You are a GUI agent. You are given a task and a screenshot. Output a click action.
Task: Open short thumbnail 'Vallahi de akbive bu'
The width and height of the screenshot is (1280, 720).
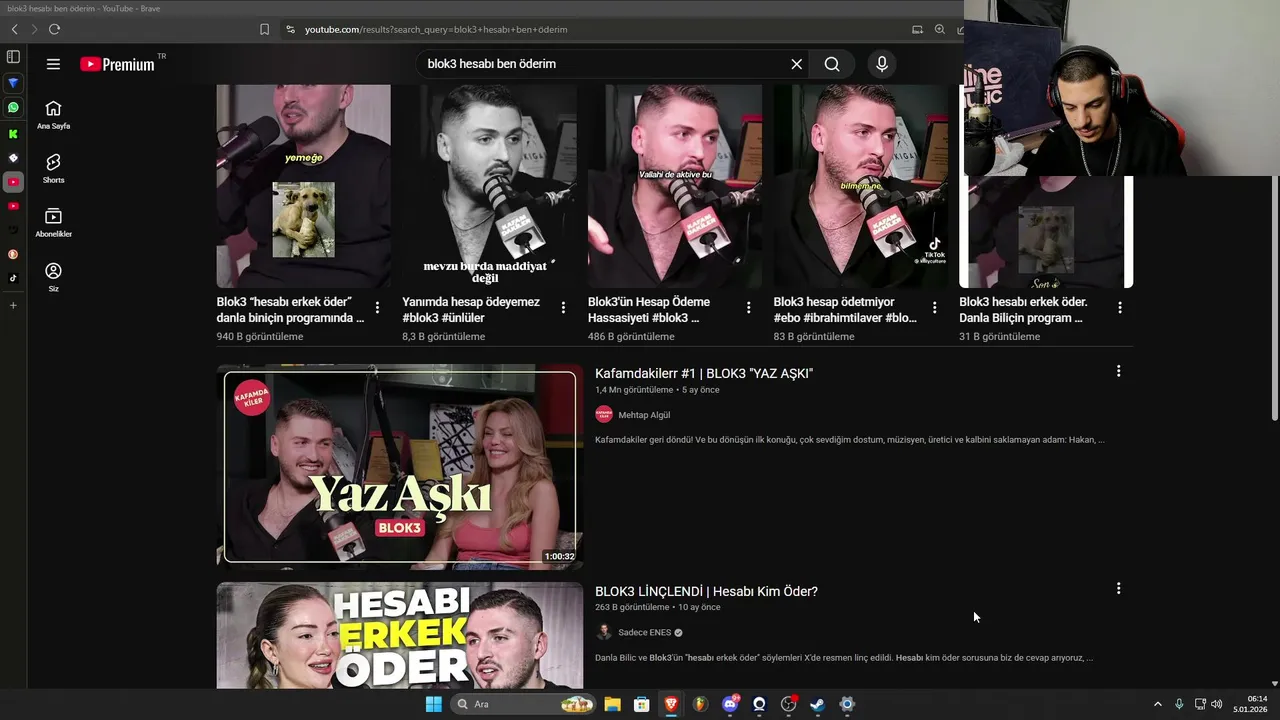[x=675, y=186]
